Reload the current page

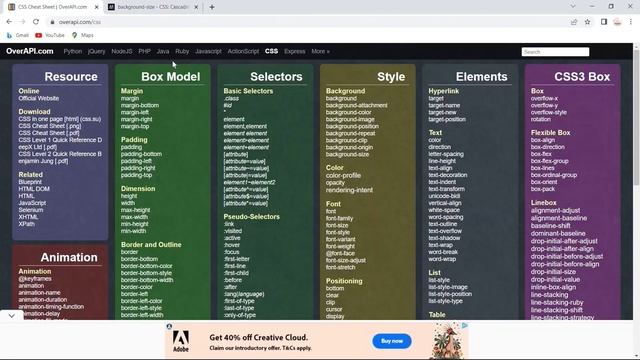(36, 22)
